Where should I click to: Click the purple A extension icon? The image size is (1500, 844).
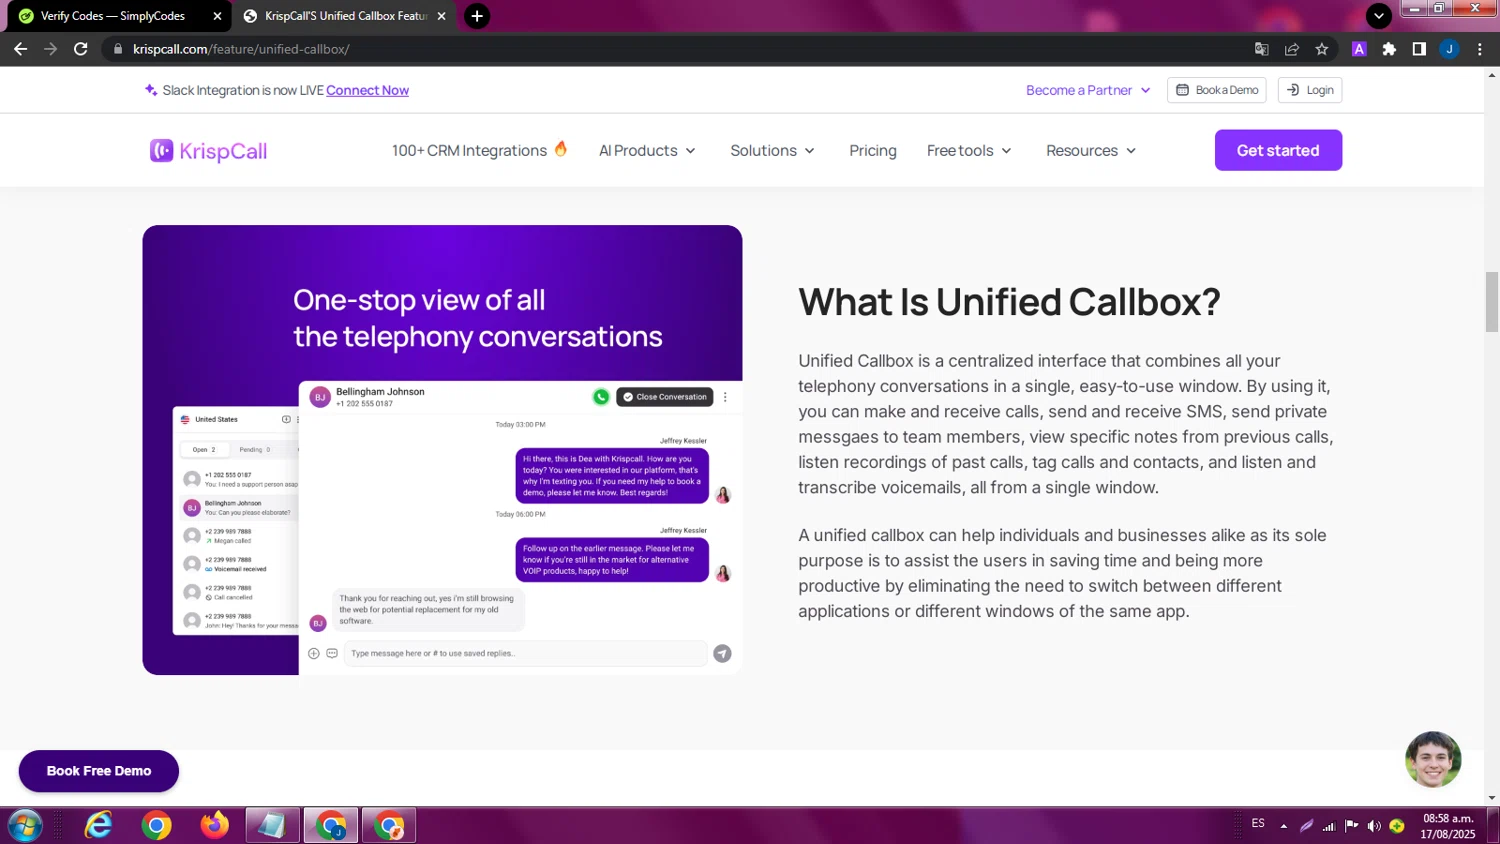coord(1359,49)
